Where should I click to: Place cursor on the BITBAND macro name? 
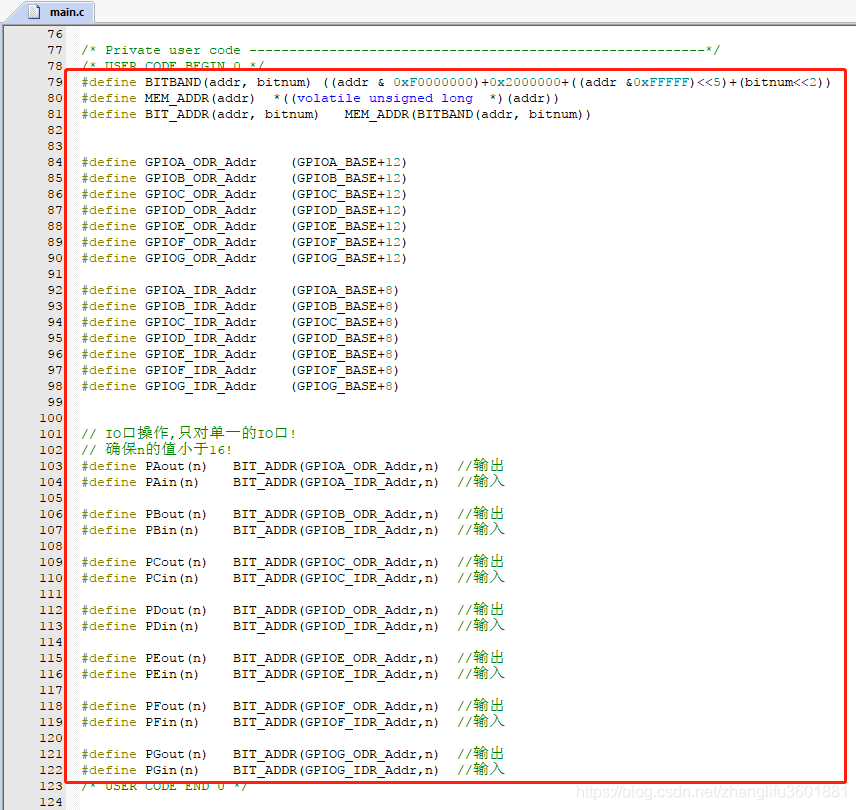(x=173, y=82)
